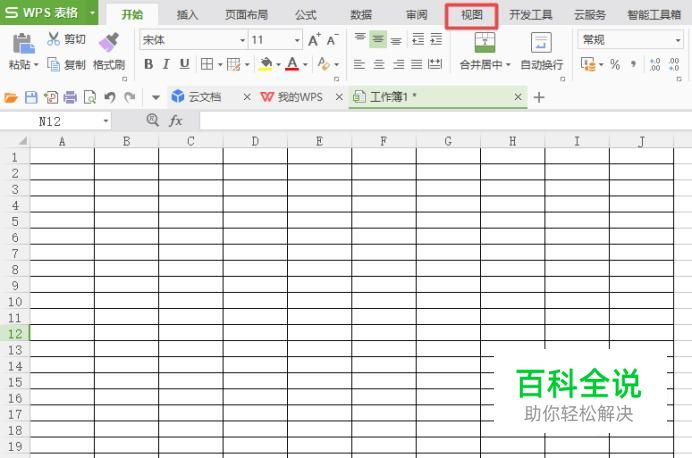Click the open folder icon in quick toolbar
Image resolution: width=692 pixels, height=458 pixels.
coord(11,97)
